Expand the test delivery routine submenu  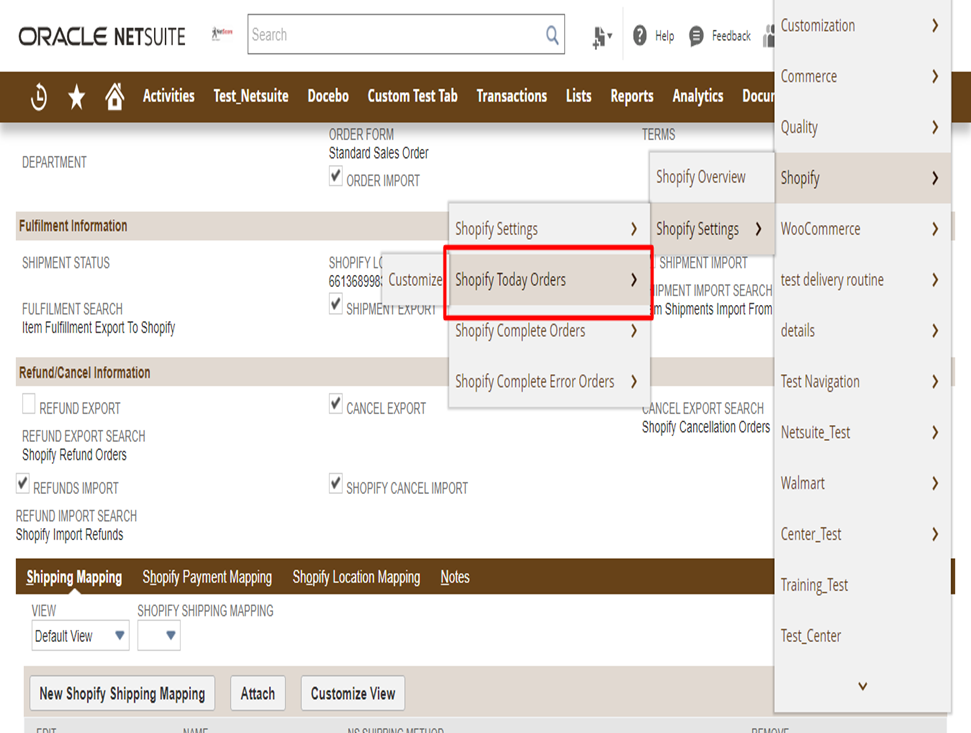863,280
